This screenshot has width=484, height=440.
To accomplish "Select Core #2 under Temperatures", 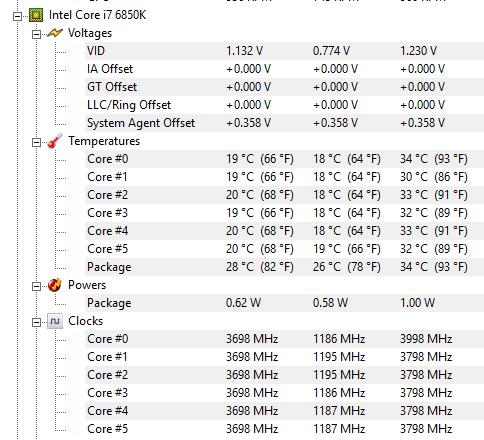I will click(284, 195).
